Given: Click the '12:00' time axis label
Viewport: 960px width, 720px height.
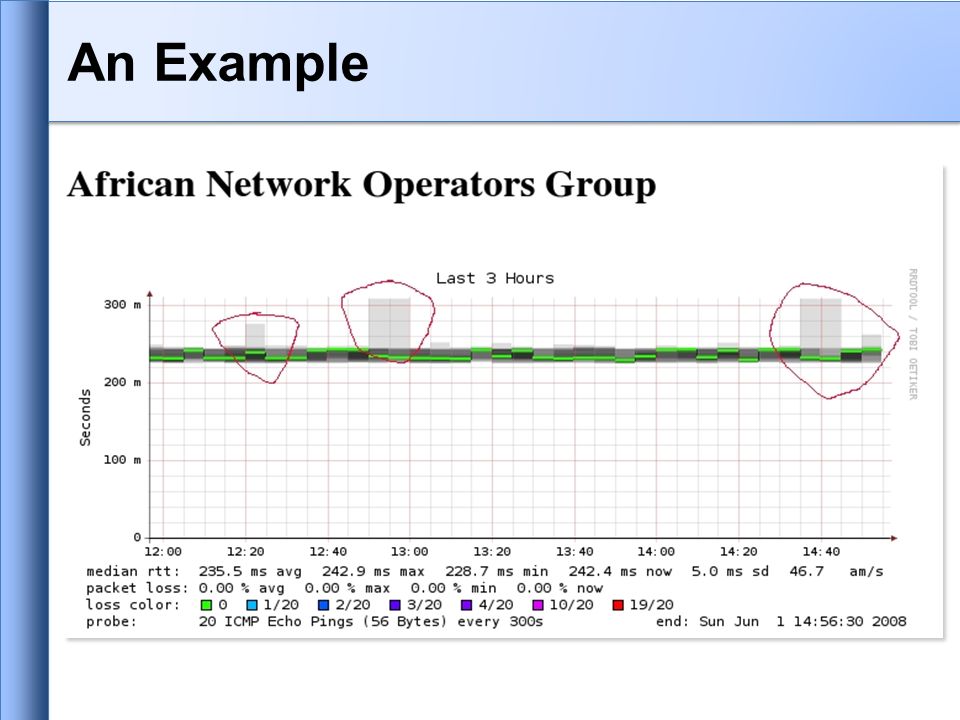Looking at the screenshot, I should (x=163, y=552).
